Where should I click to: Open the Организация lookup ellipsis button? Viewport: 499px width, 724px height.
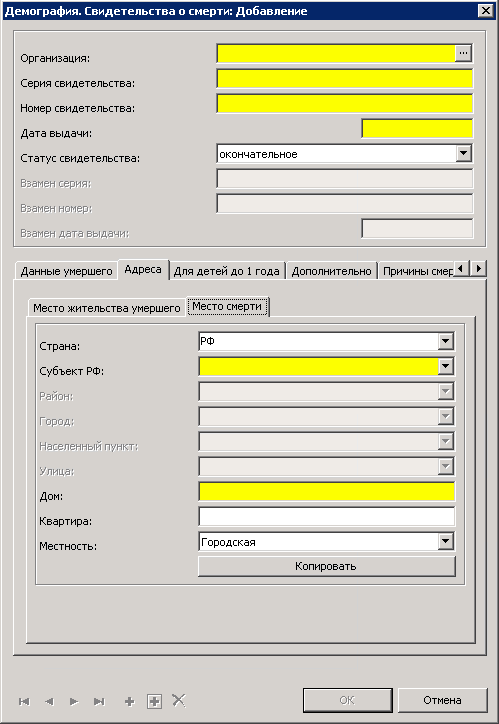click(463, 54)
